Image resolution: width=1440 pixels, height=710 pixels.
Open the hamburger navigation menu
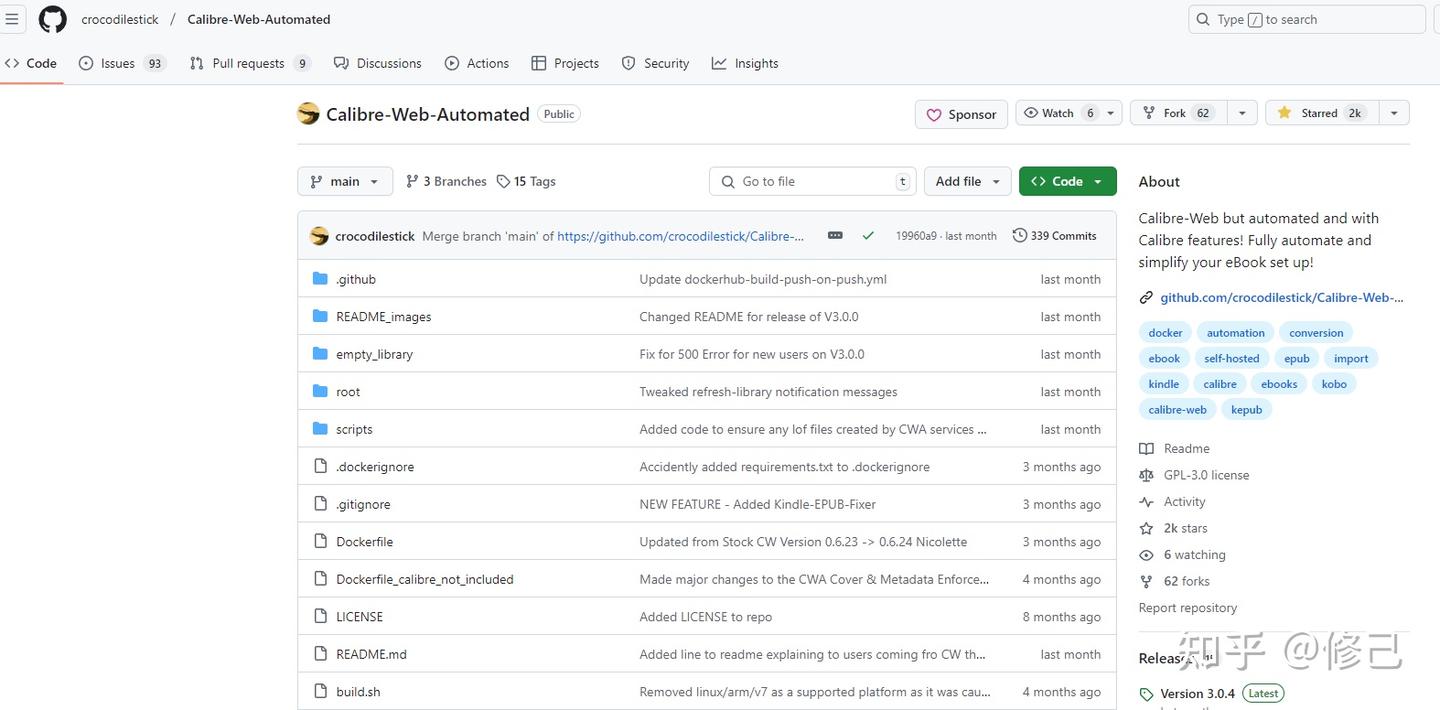[12, 19]
